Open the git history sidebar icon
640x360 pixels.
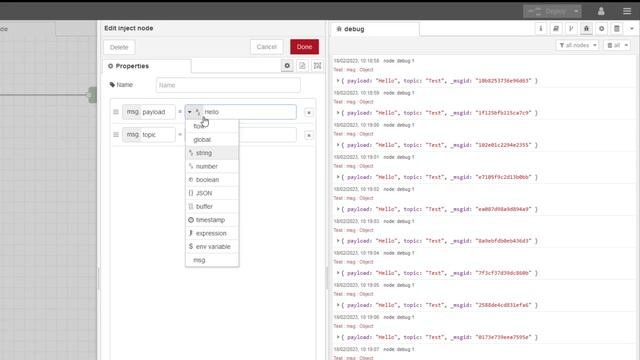(571, 29)
